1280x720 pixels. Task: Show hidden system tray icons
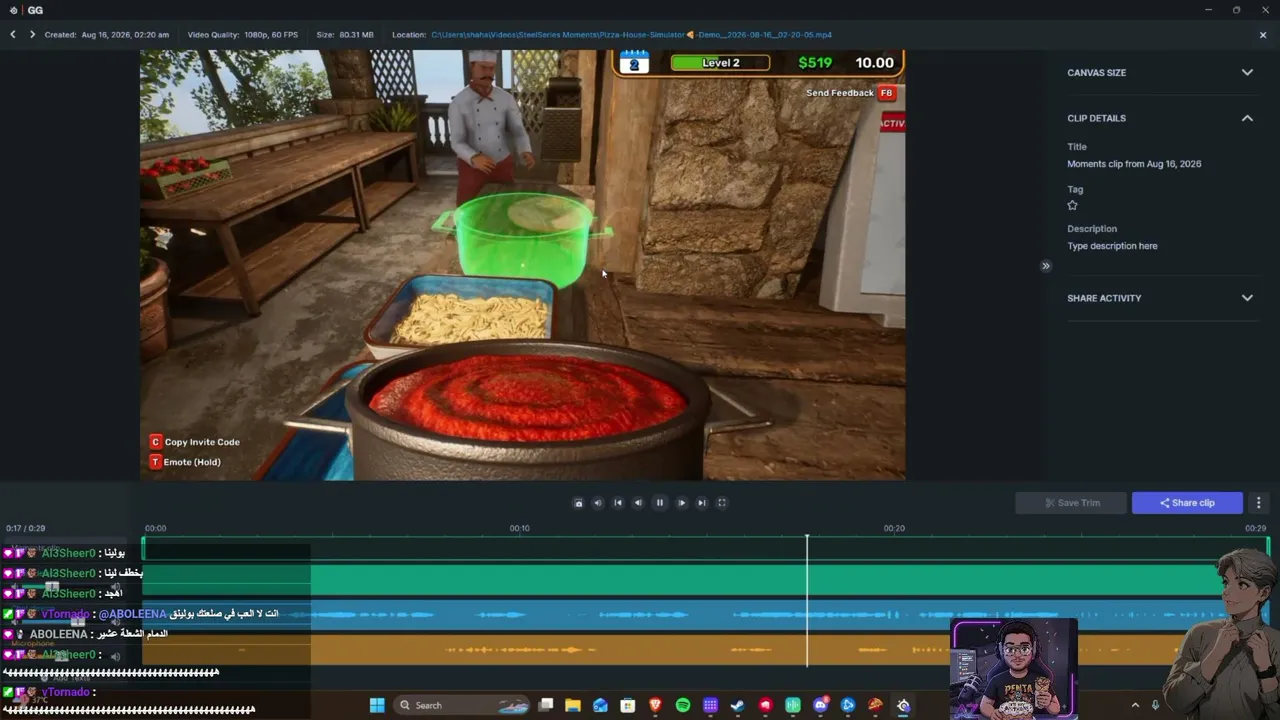point(1135,705)
